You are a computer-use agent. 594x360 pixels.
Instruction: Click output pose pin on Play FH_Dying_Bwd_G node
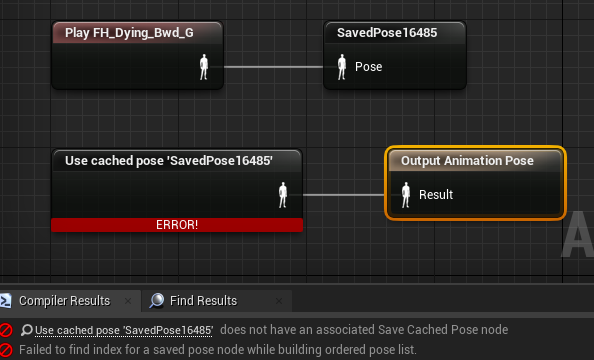tap(204, 67)
